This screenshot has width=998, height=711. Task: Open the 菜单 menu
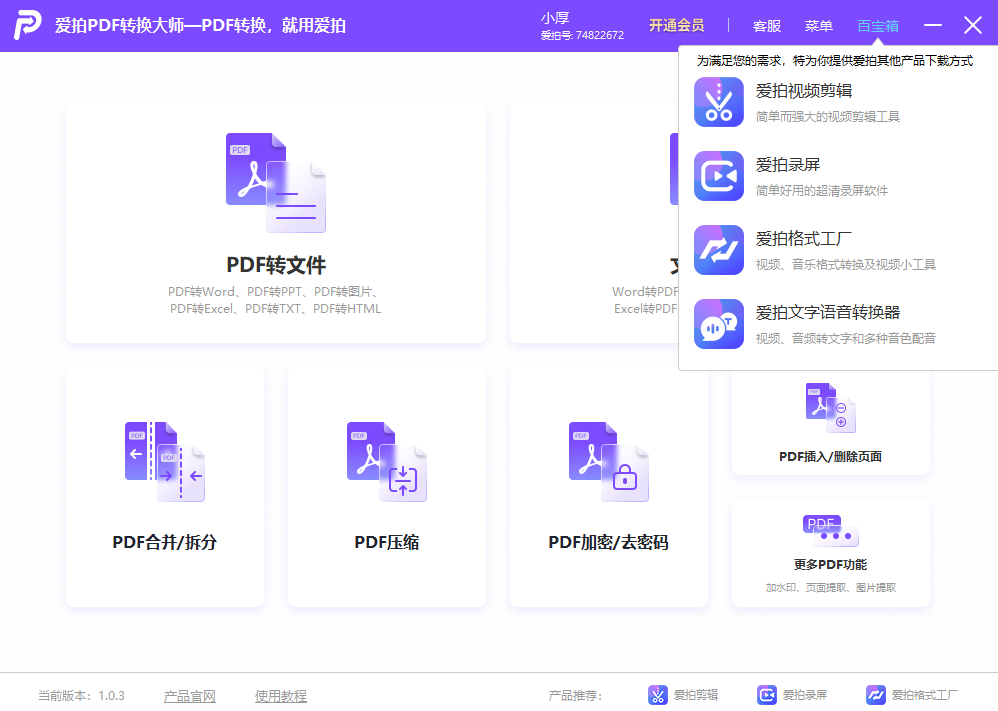coord(819,26)
